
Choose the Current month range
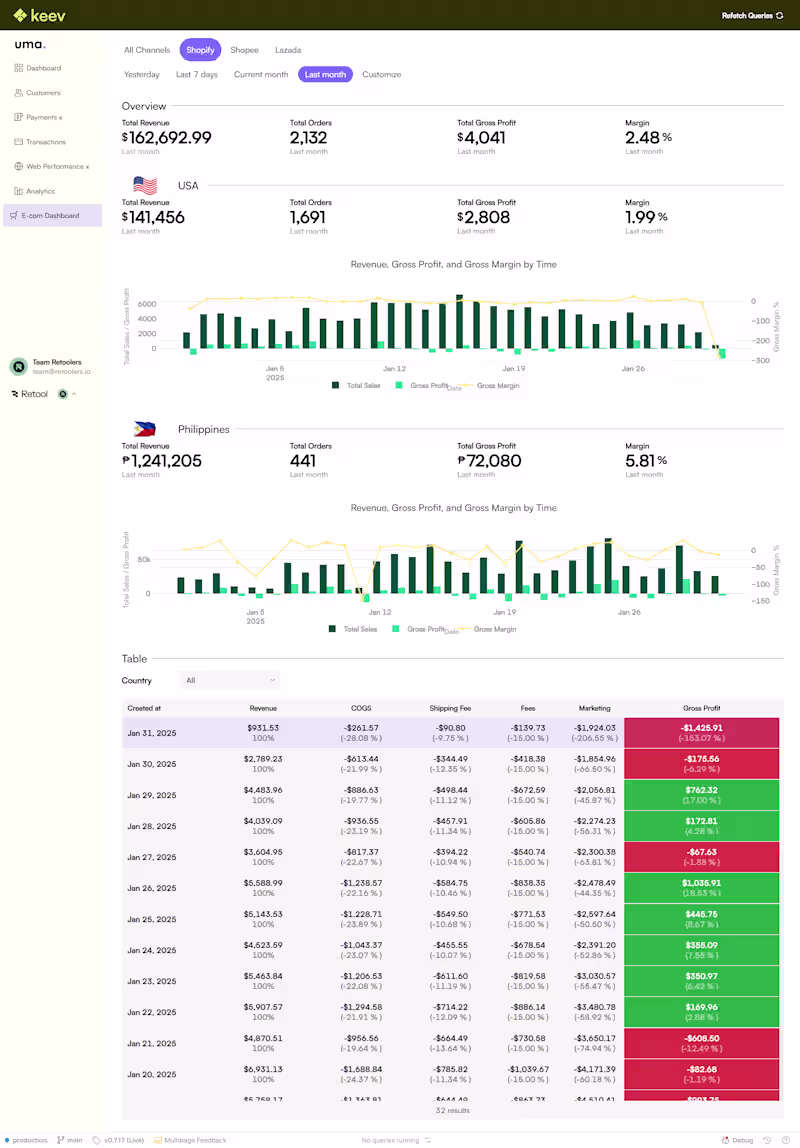tap(261, 75)
